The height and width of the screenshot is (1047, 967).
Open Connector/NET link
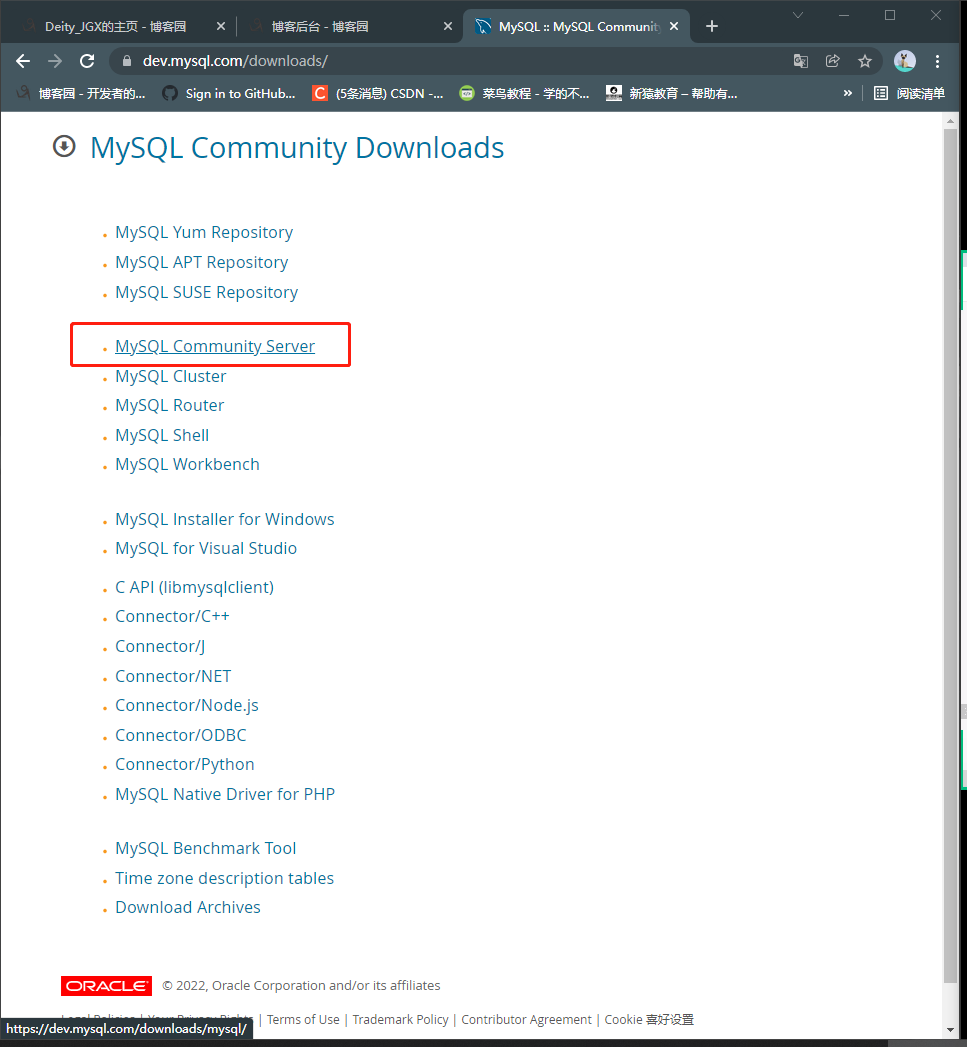pyautogui.click(x=173, y=676)
